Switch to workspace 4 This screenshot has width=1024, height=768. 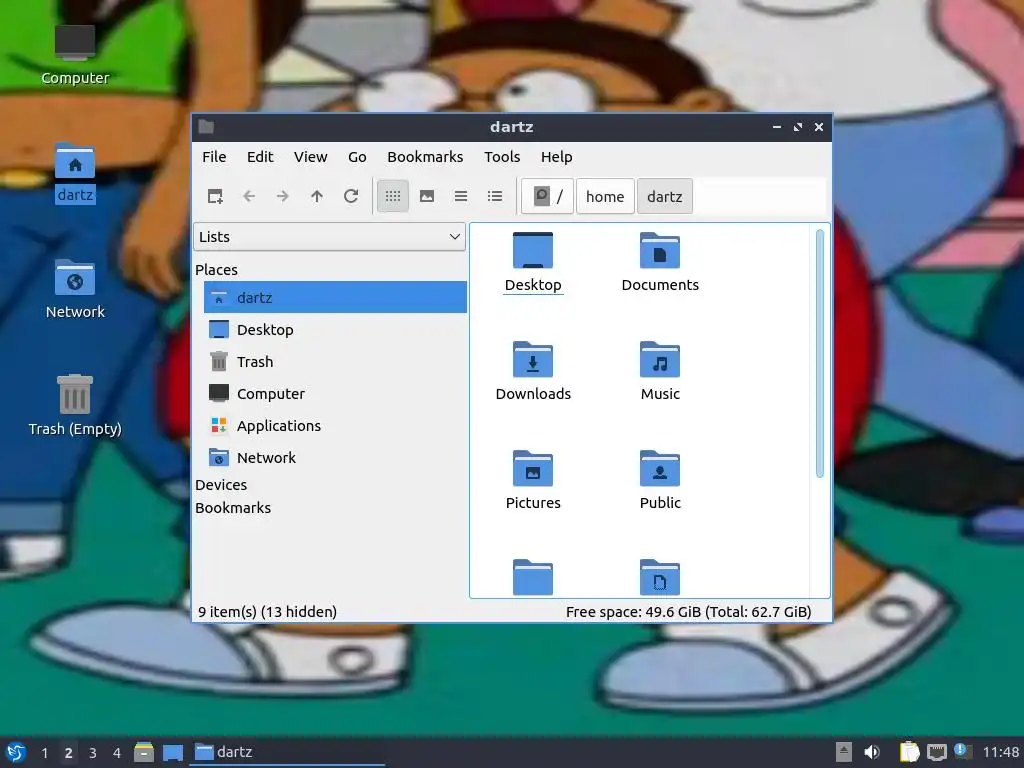(x=117, y=753)
